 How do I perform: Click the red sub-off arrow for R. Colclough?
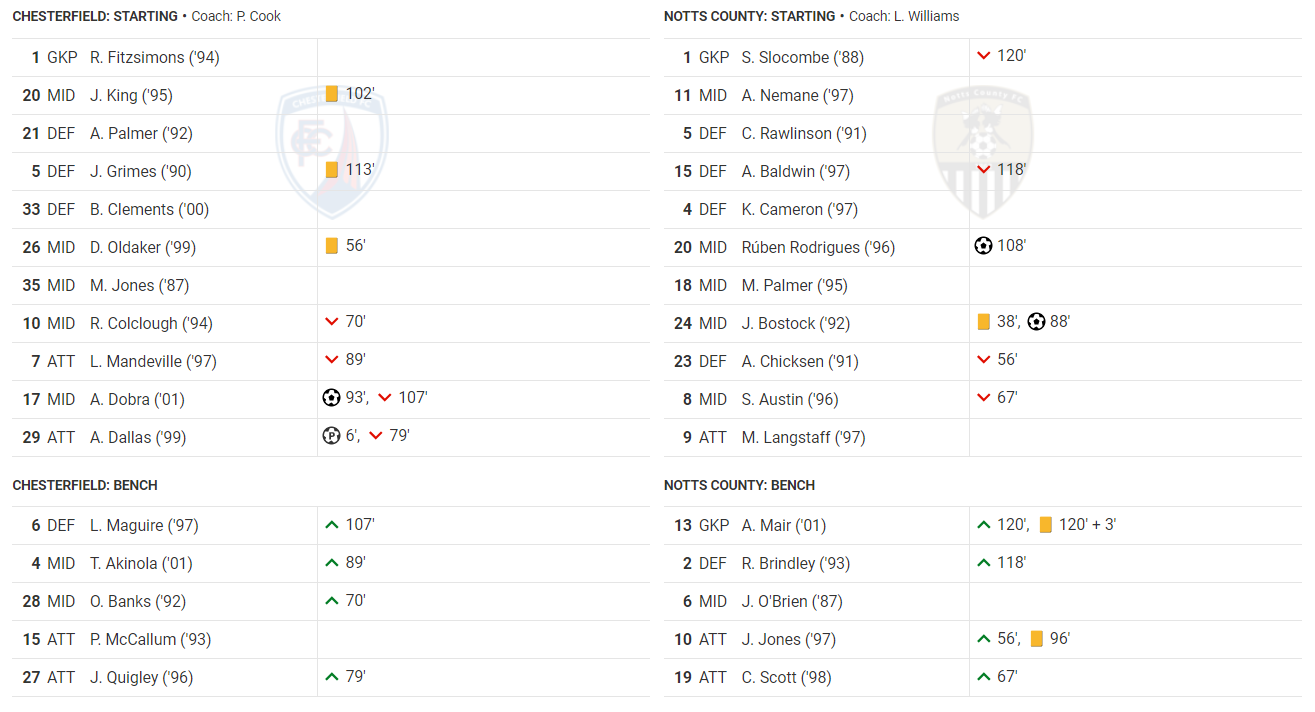point(332,322)
